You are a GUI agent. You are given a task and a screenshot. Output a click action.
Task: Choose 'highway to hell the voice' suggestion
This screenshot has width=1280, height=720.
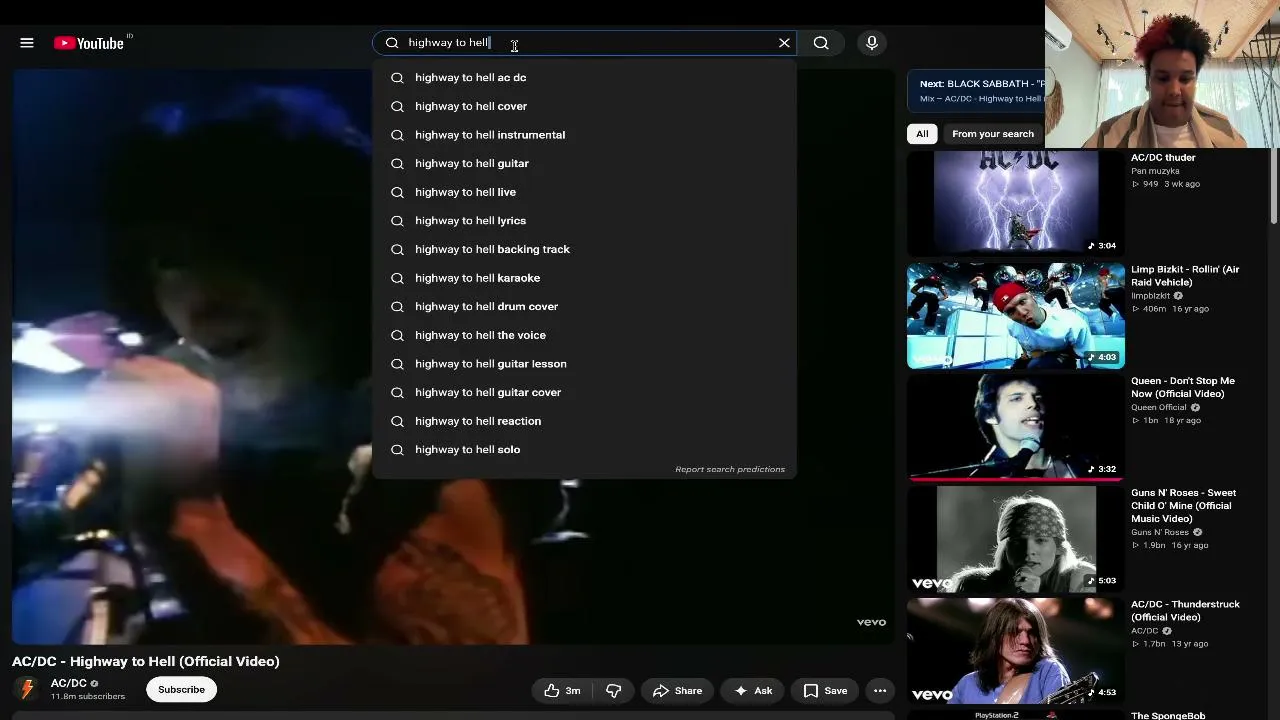tap(585, 335)
